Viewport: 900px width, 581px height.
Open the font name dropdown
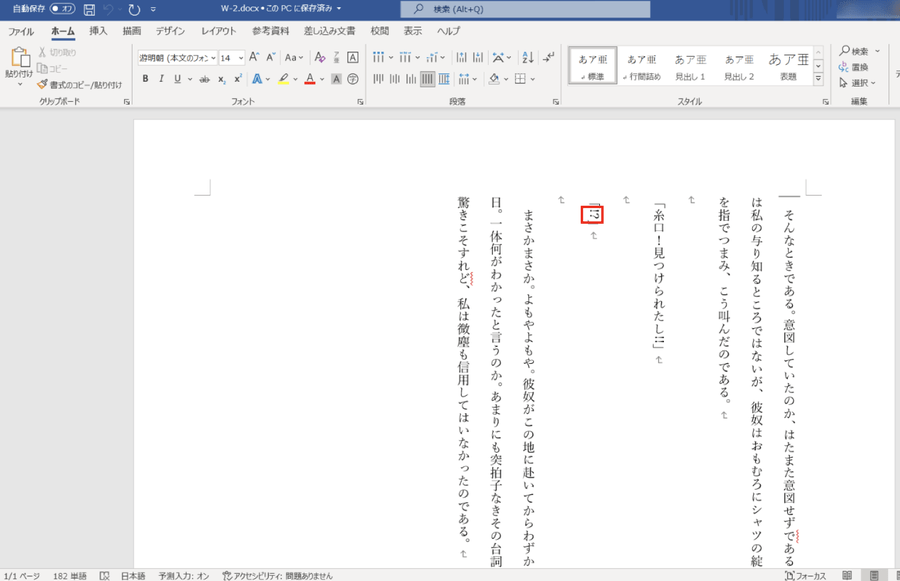(211, 57)
